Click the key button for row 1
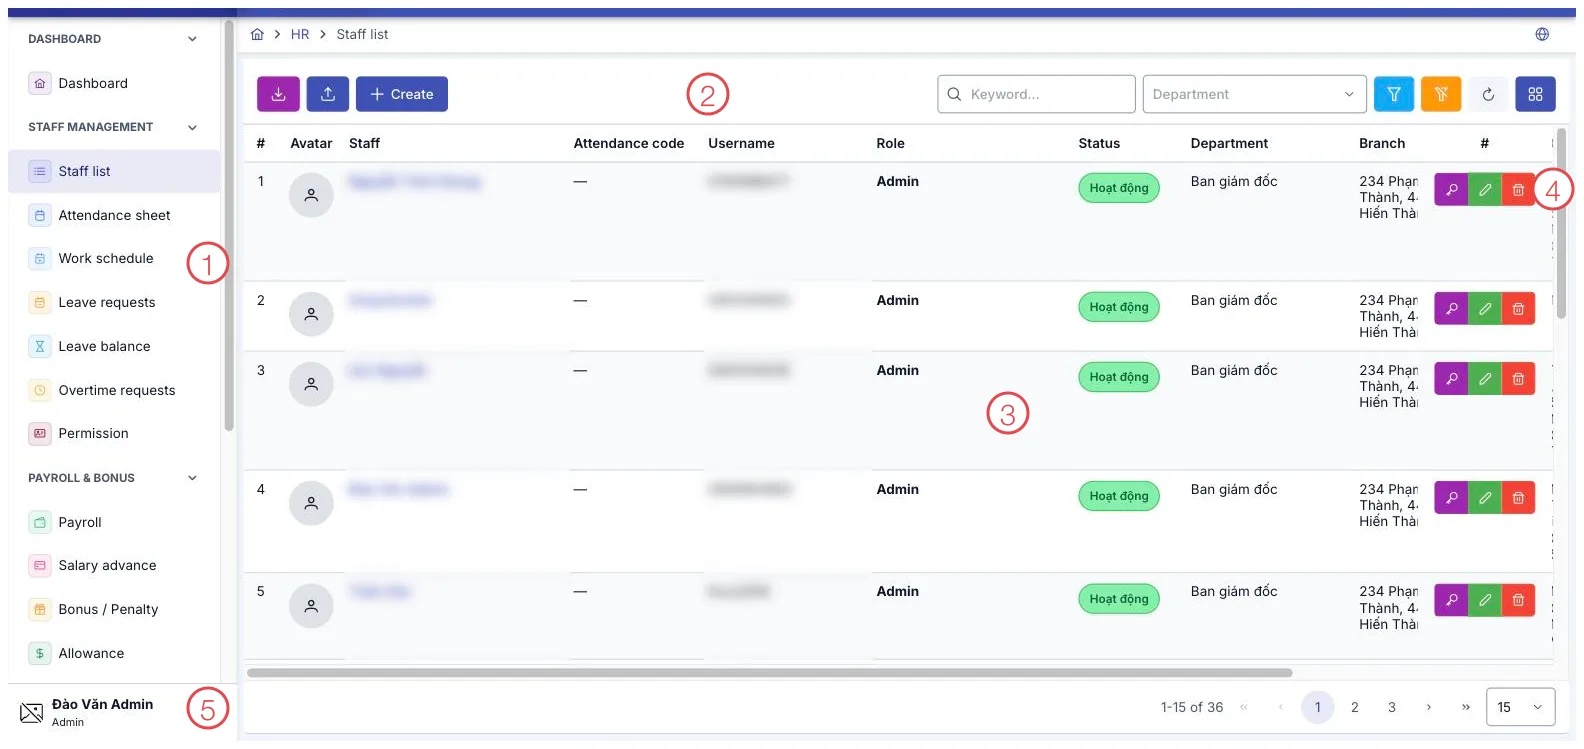The height and width of the screenshot is (749, 1584). pos(1451,190)
